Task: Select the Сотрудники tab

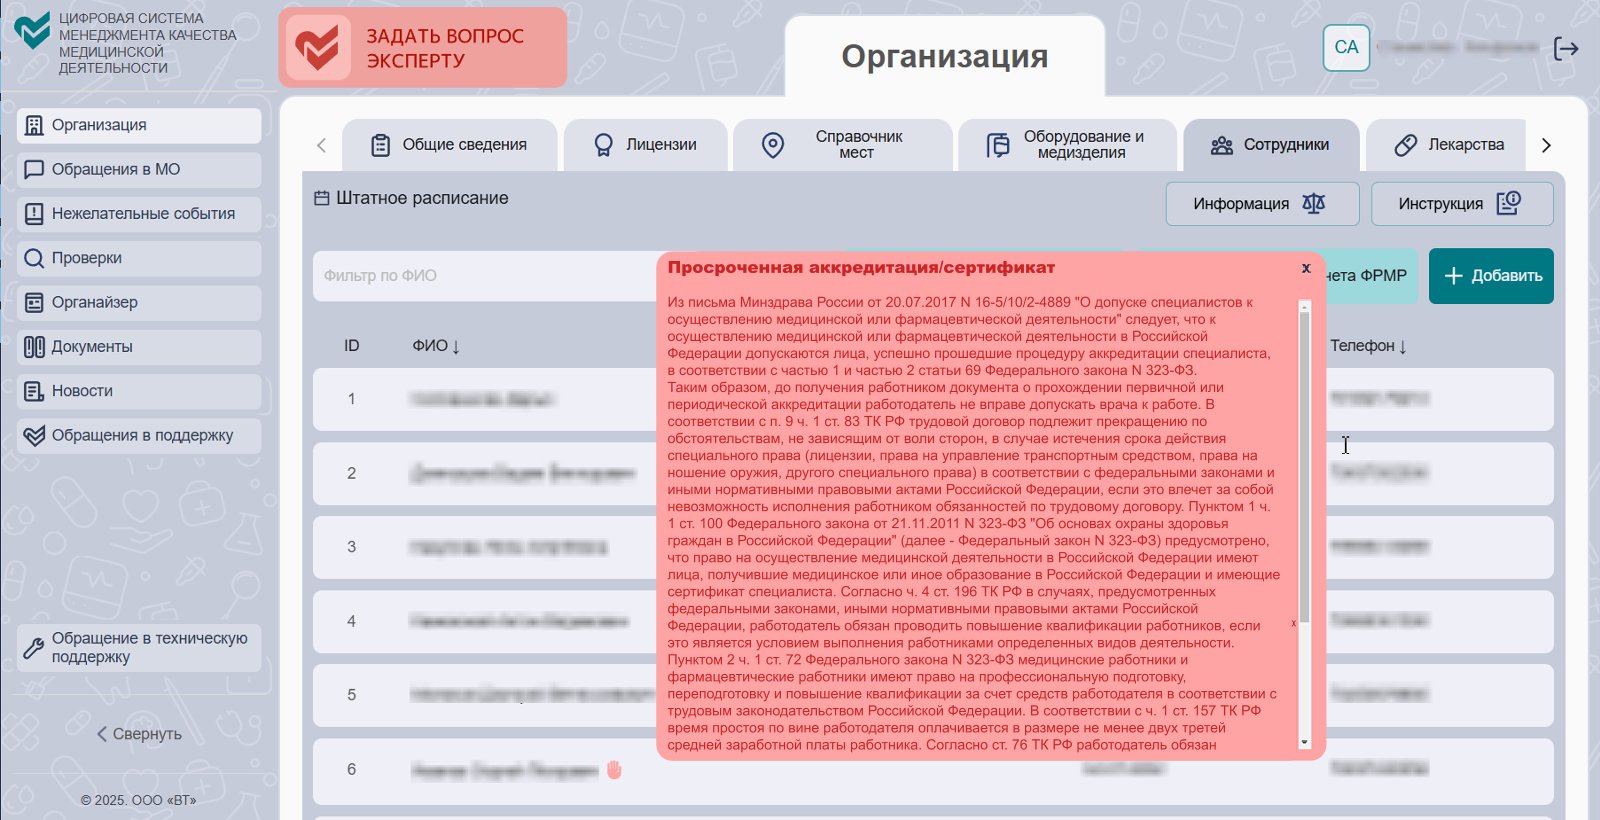Action: (1271, 145)
